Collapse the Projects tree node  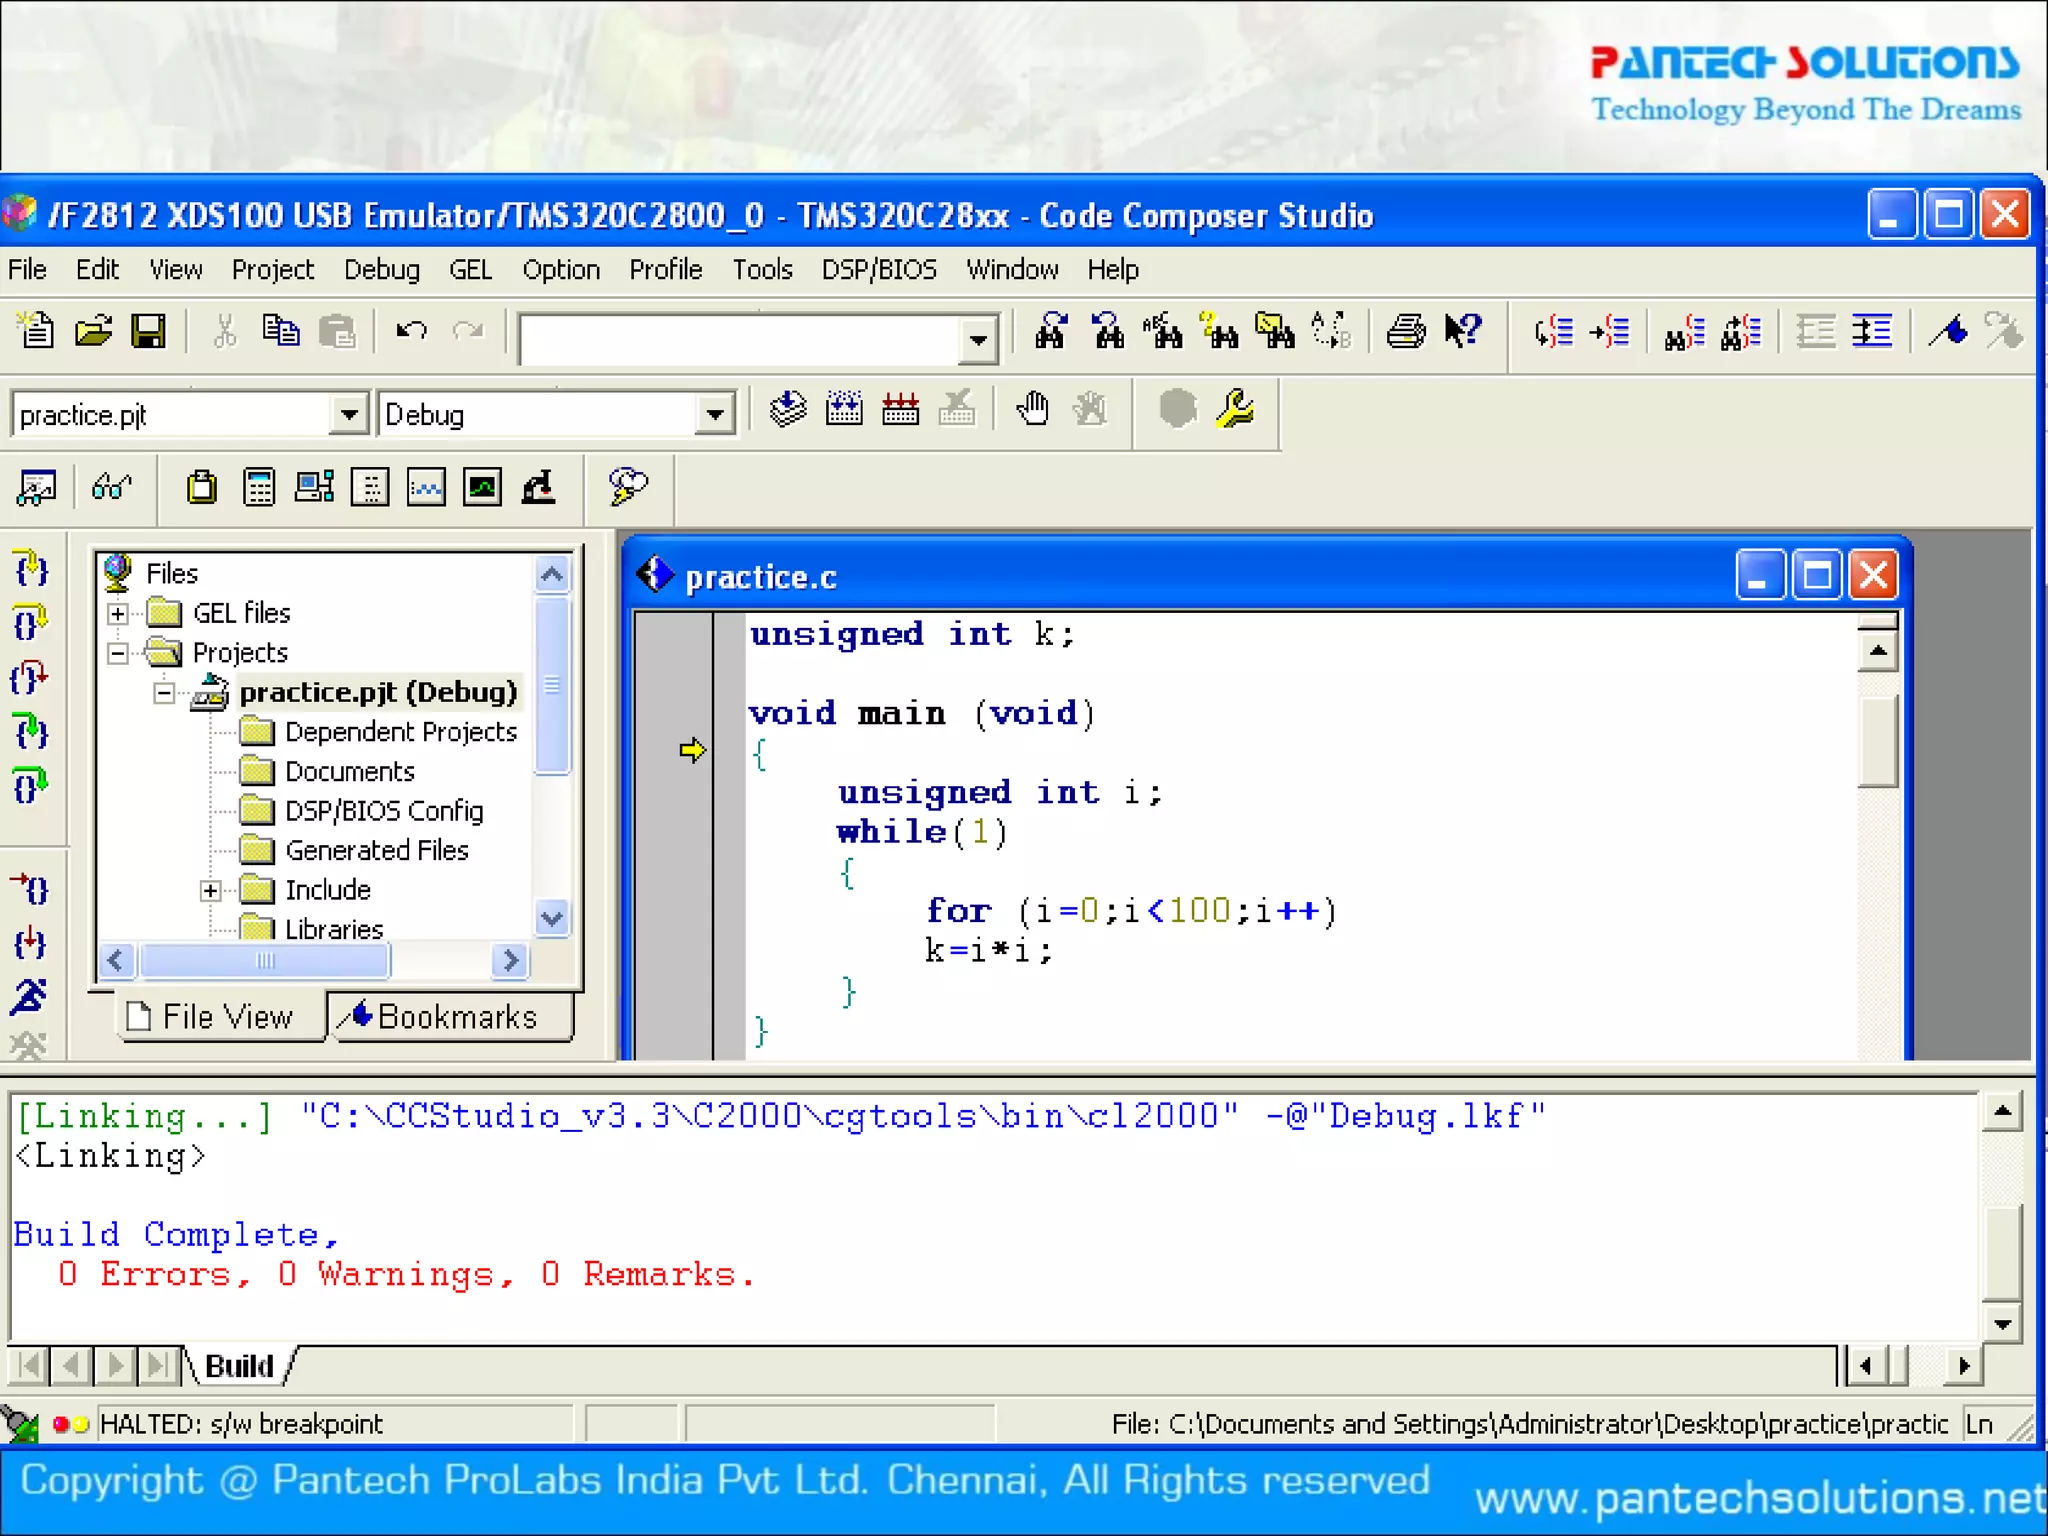click(x=118, y=653)
